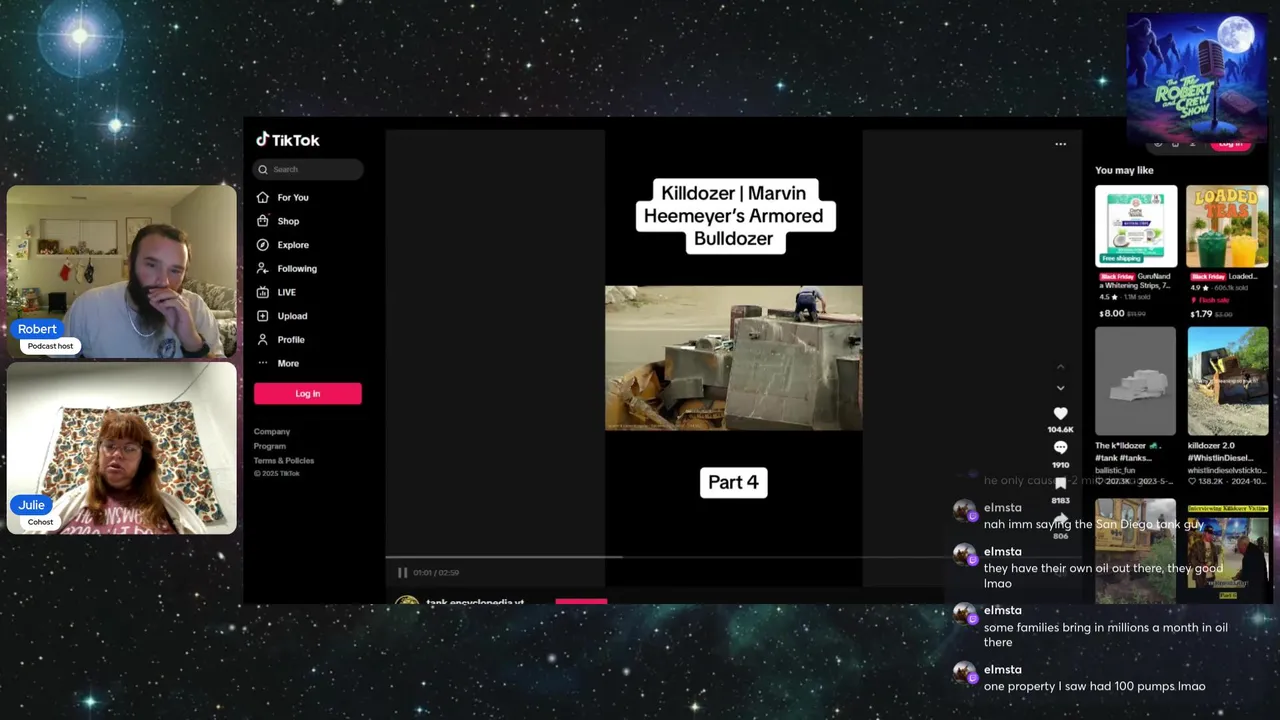Click the Following person icon

[263, 268]
